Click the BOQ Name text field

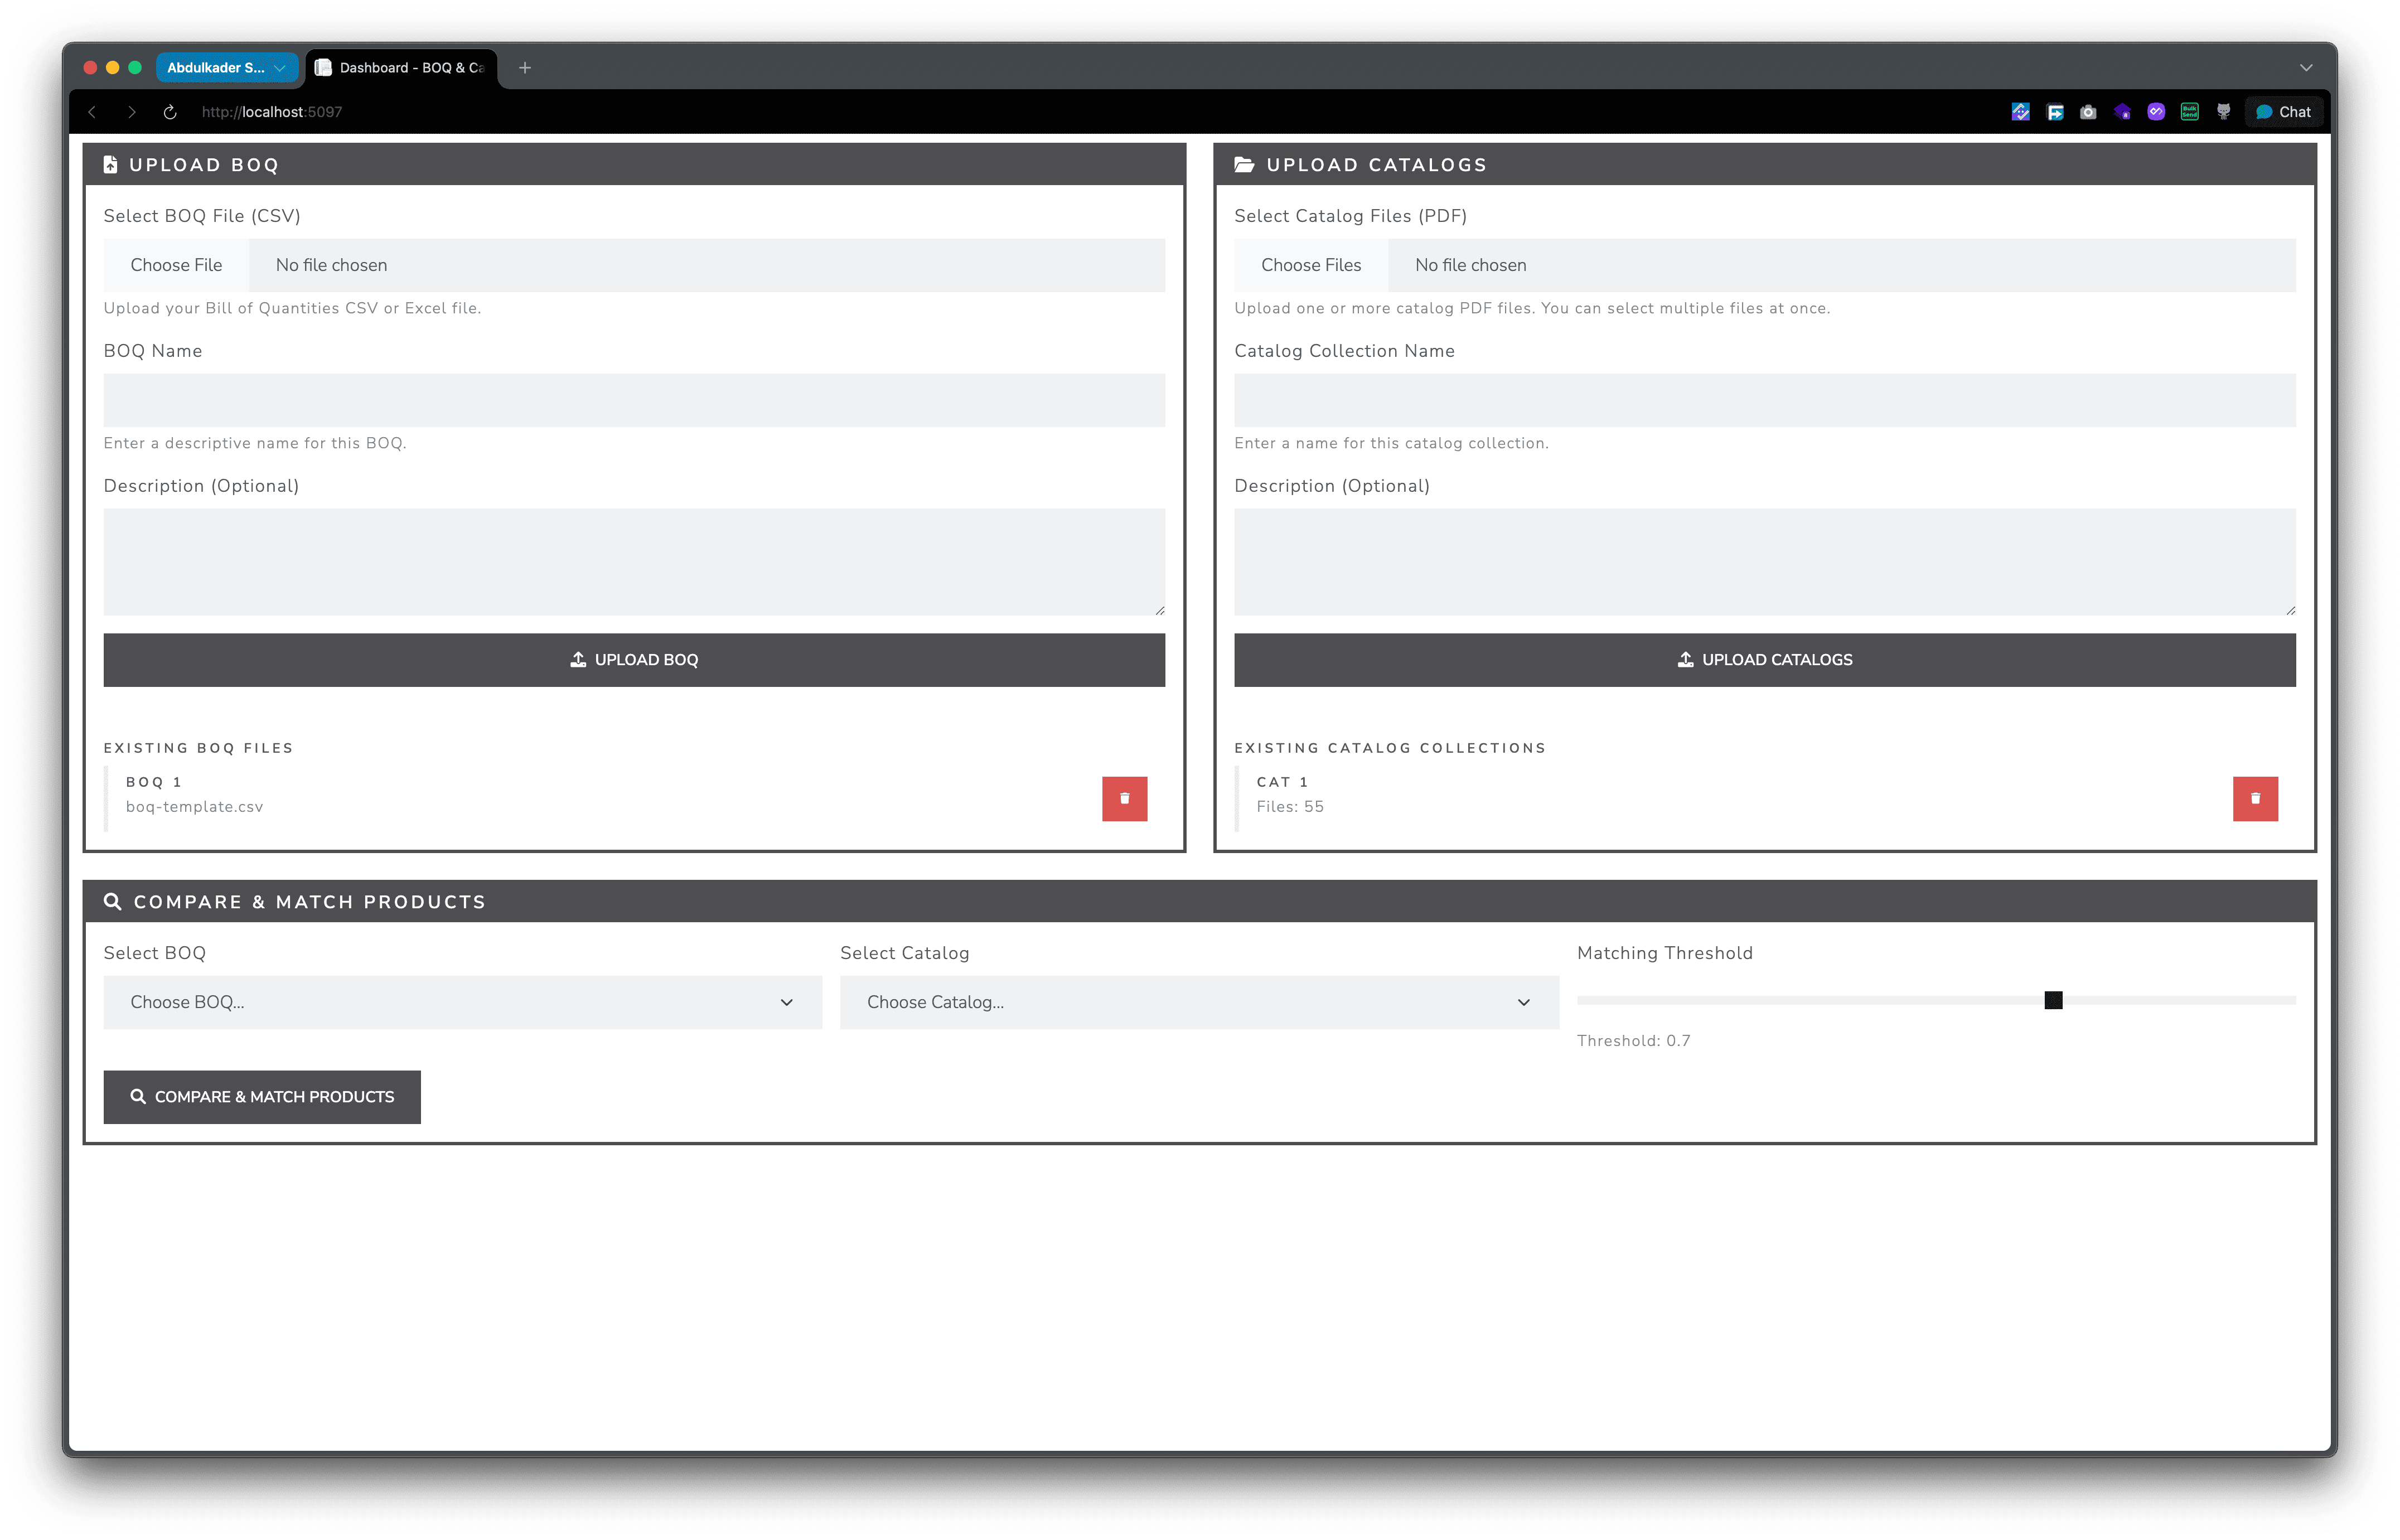(634, 400)
